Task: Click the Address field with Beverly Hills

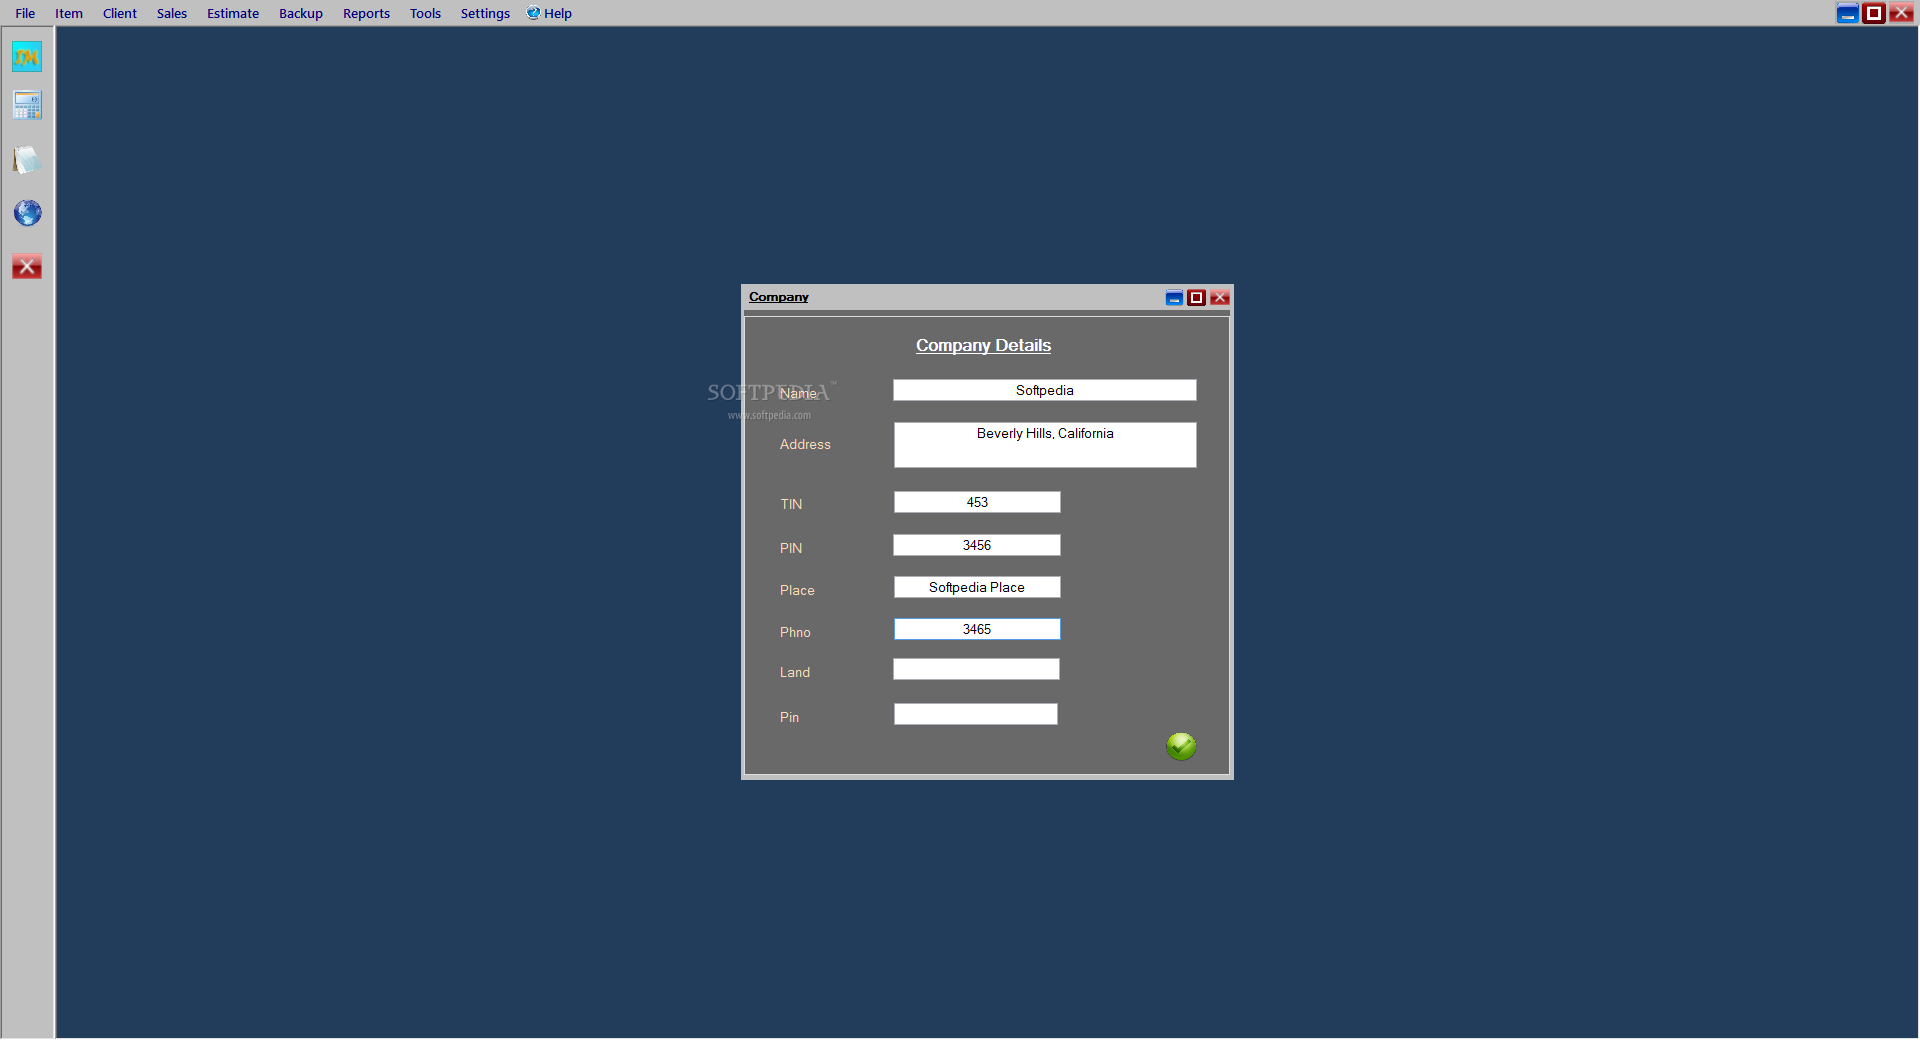Action: 1045,445
